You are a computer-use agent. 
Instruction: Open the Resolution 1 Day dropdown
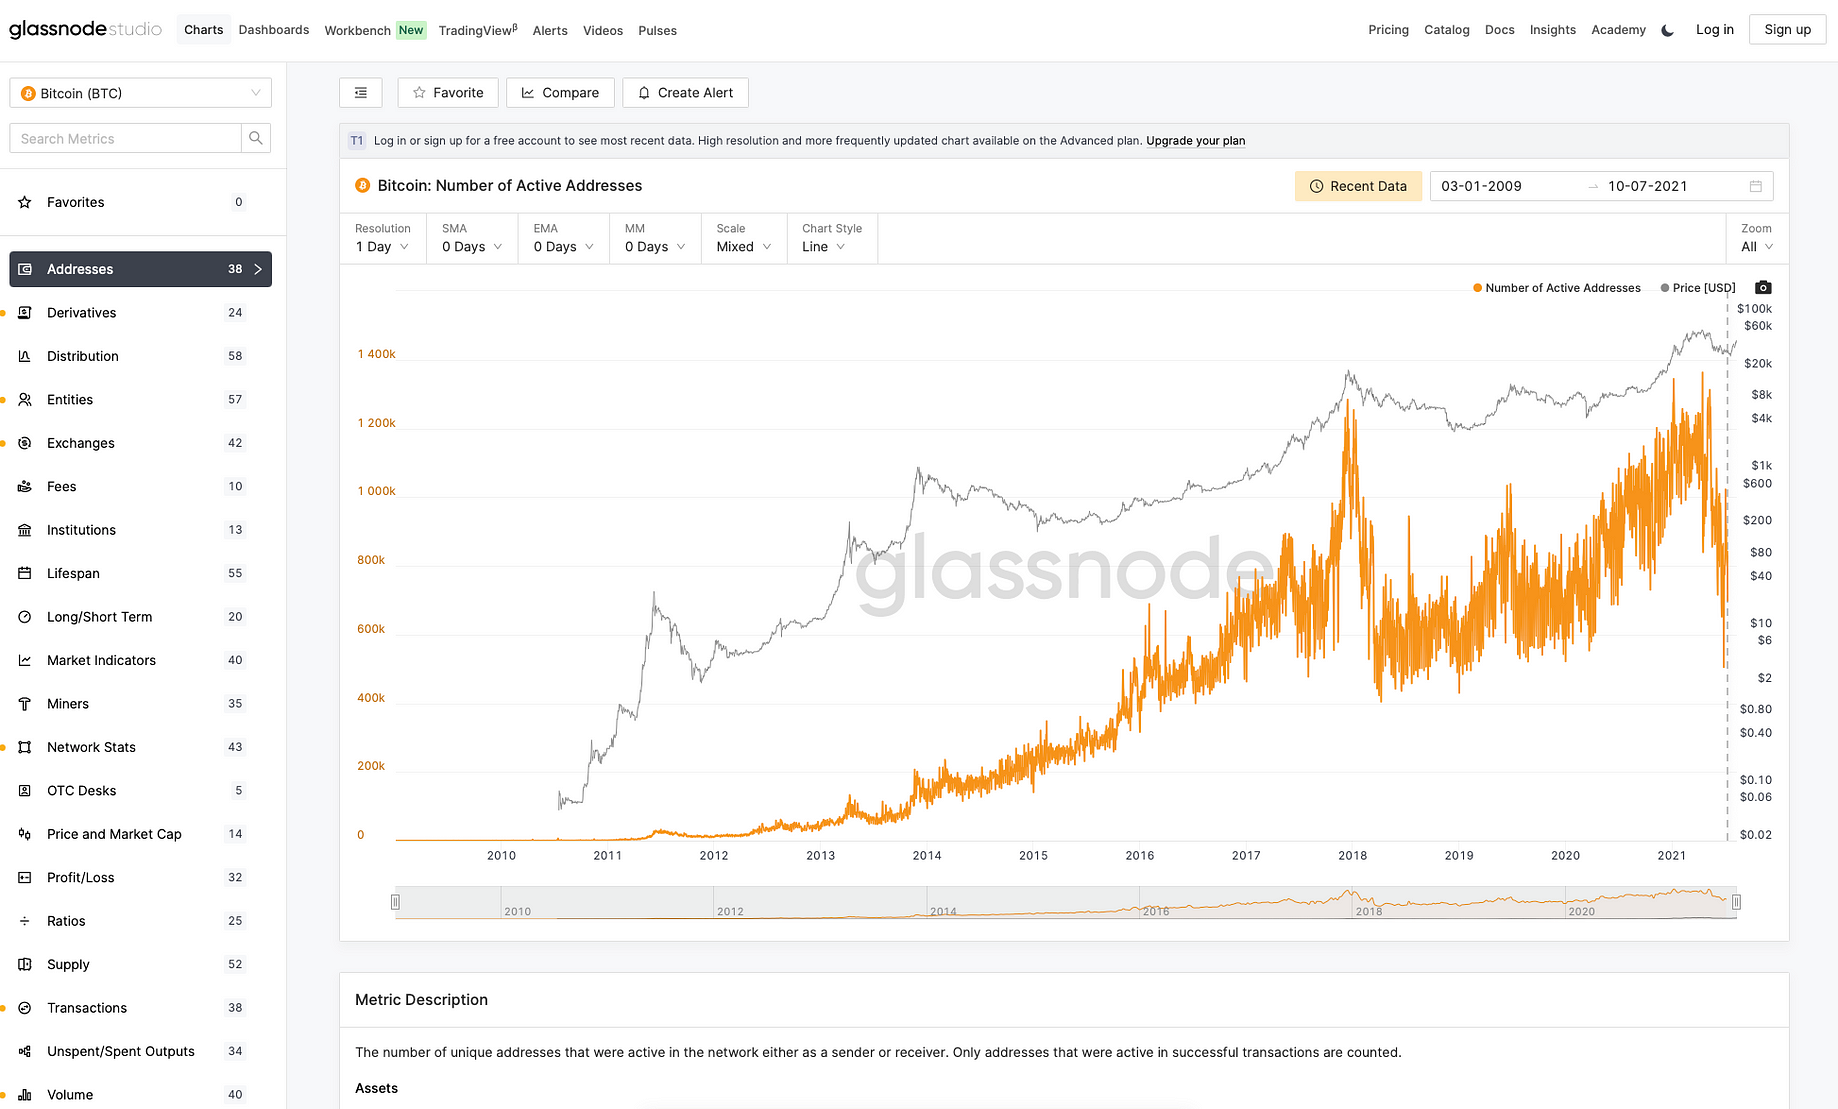click(382, 247)
